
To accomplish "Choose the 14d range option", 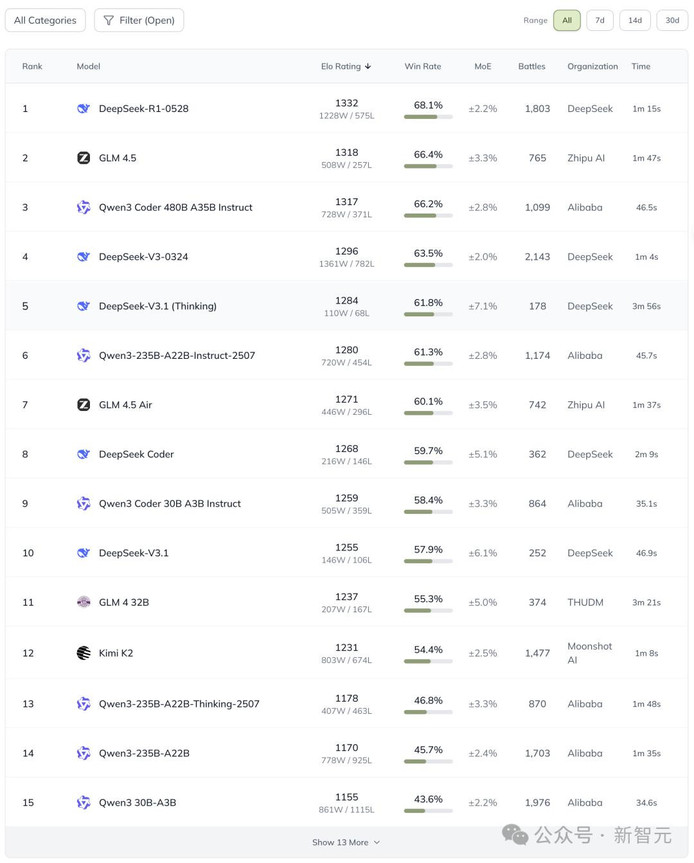I will coord(634,20).
